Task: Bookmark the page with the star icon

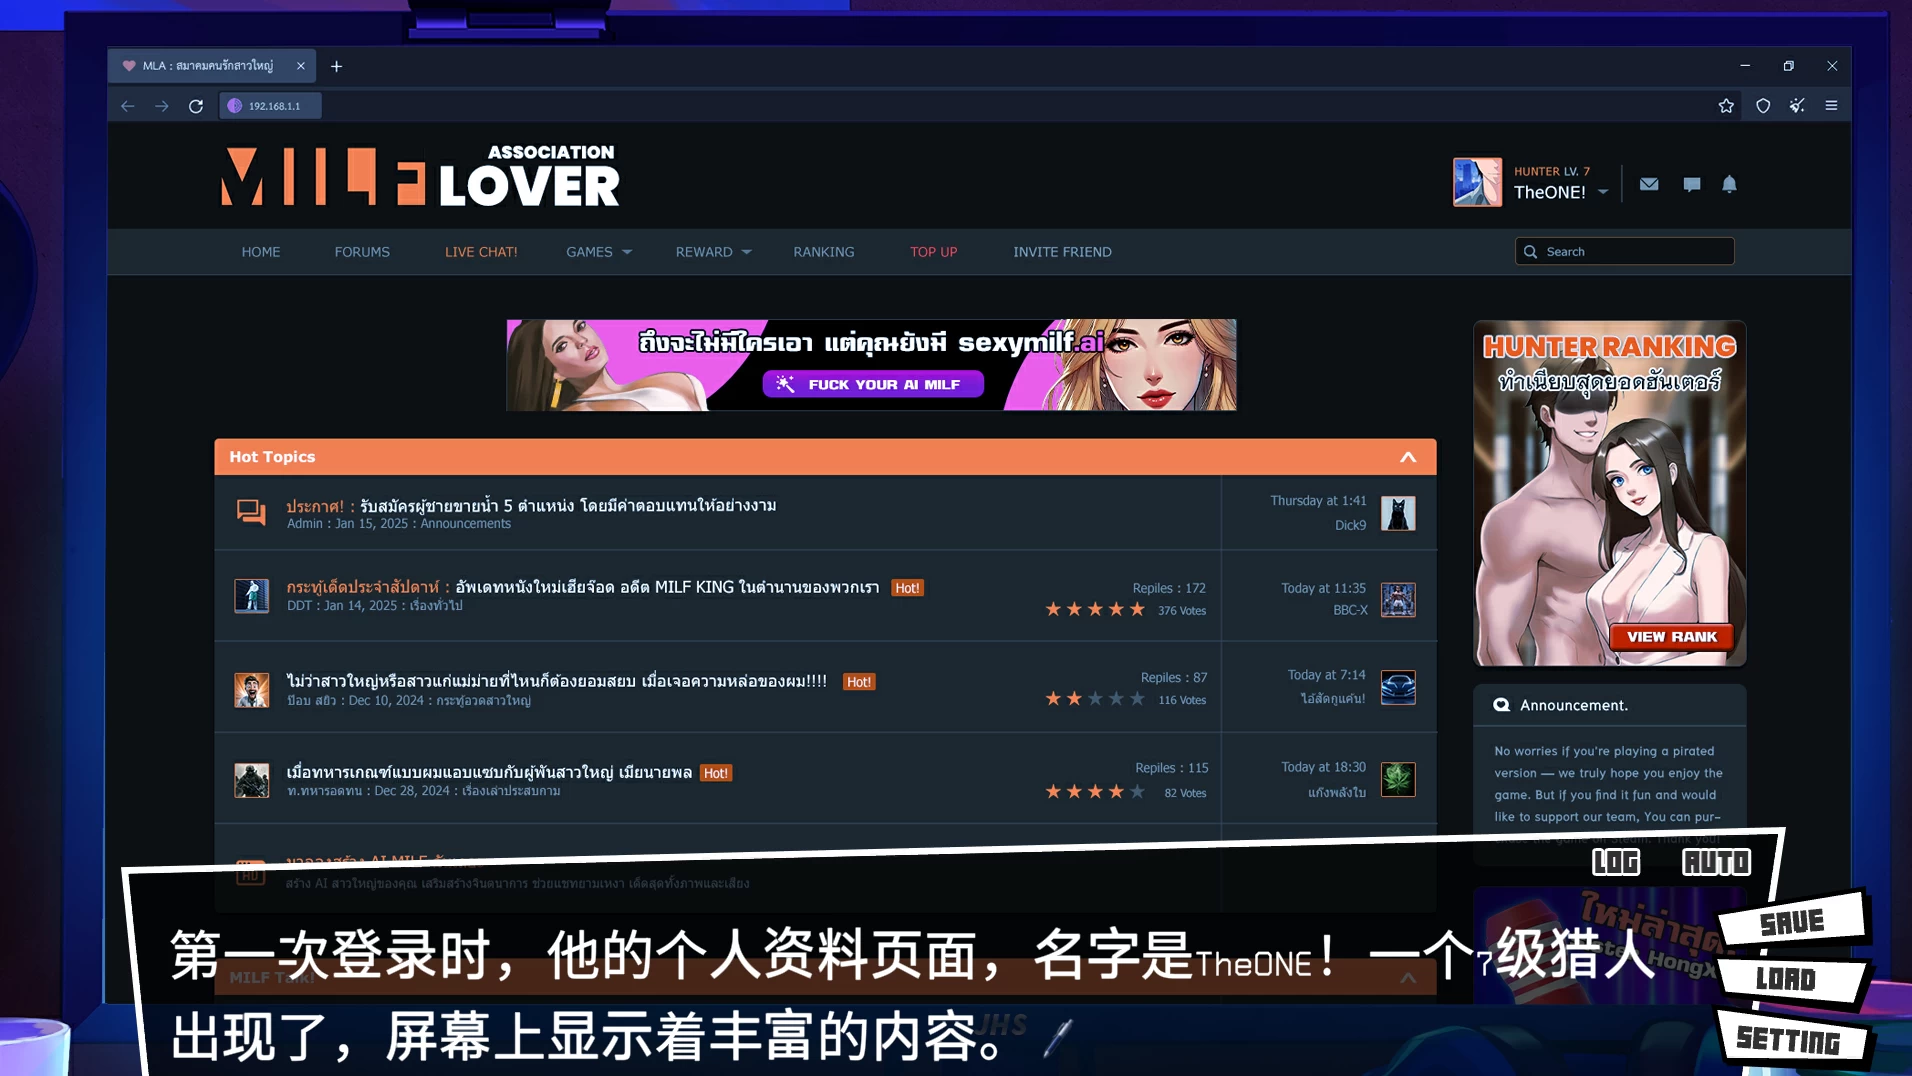Action: (x=1725, y=105)
